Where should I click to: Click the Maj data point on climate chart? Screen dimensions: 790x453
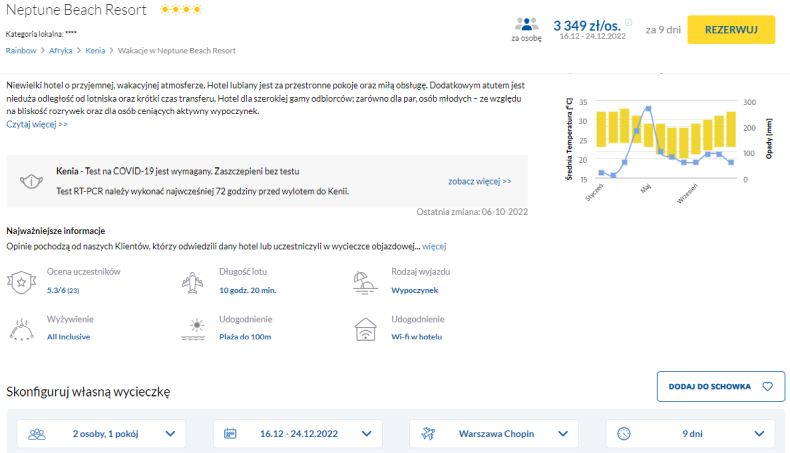pos(648,108)
